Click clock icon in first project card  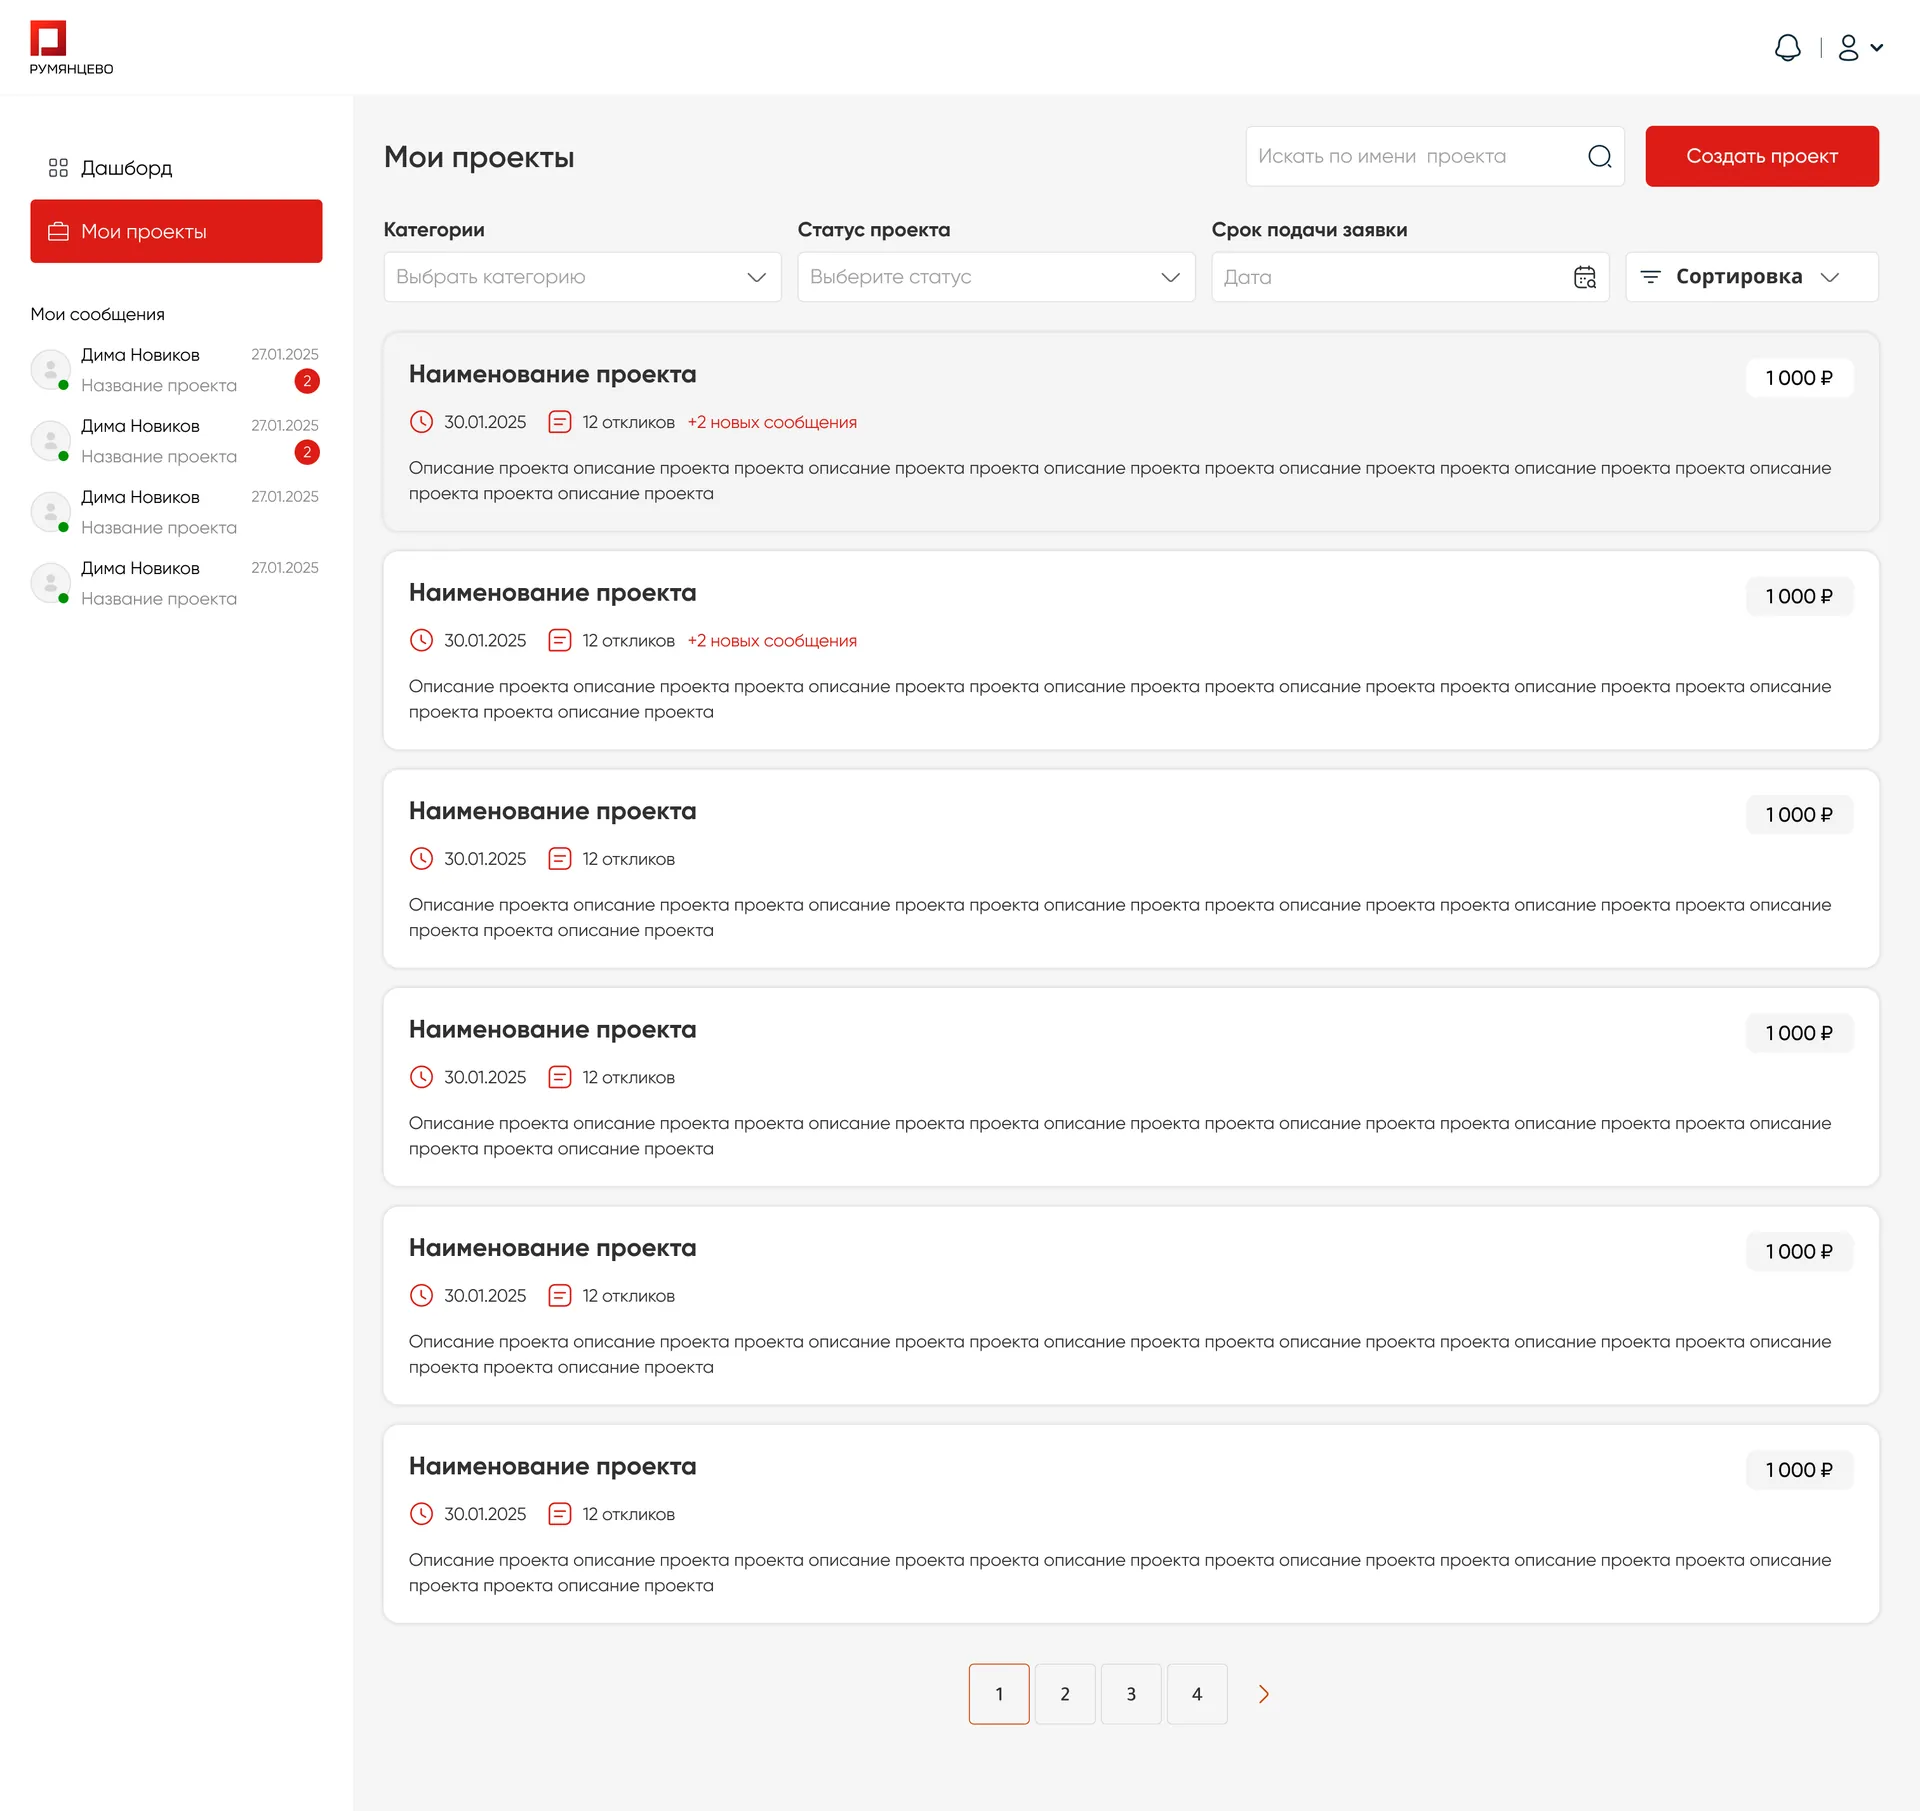(422, 422)
